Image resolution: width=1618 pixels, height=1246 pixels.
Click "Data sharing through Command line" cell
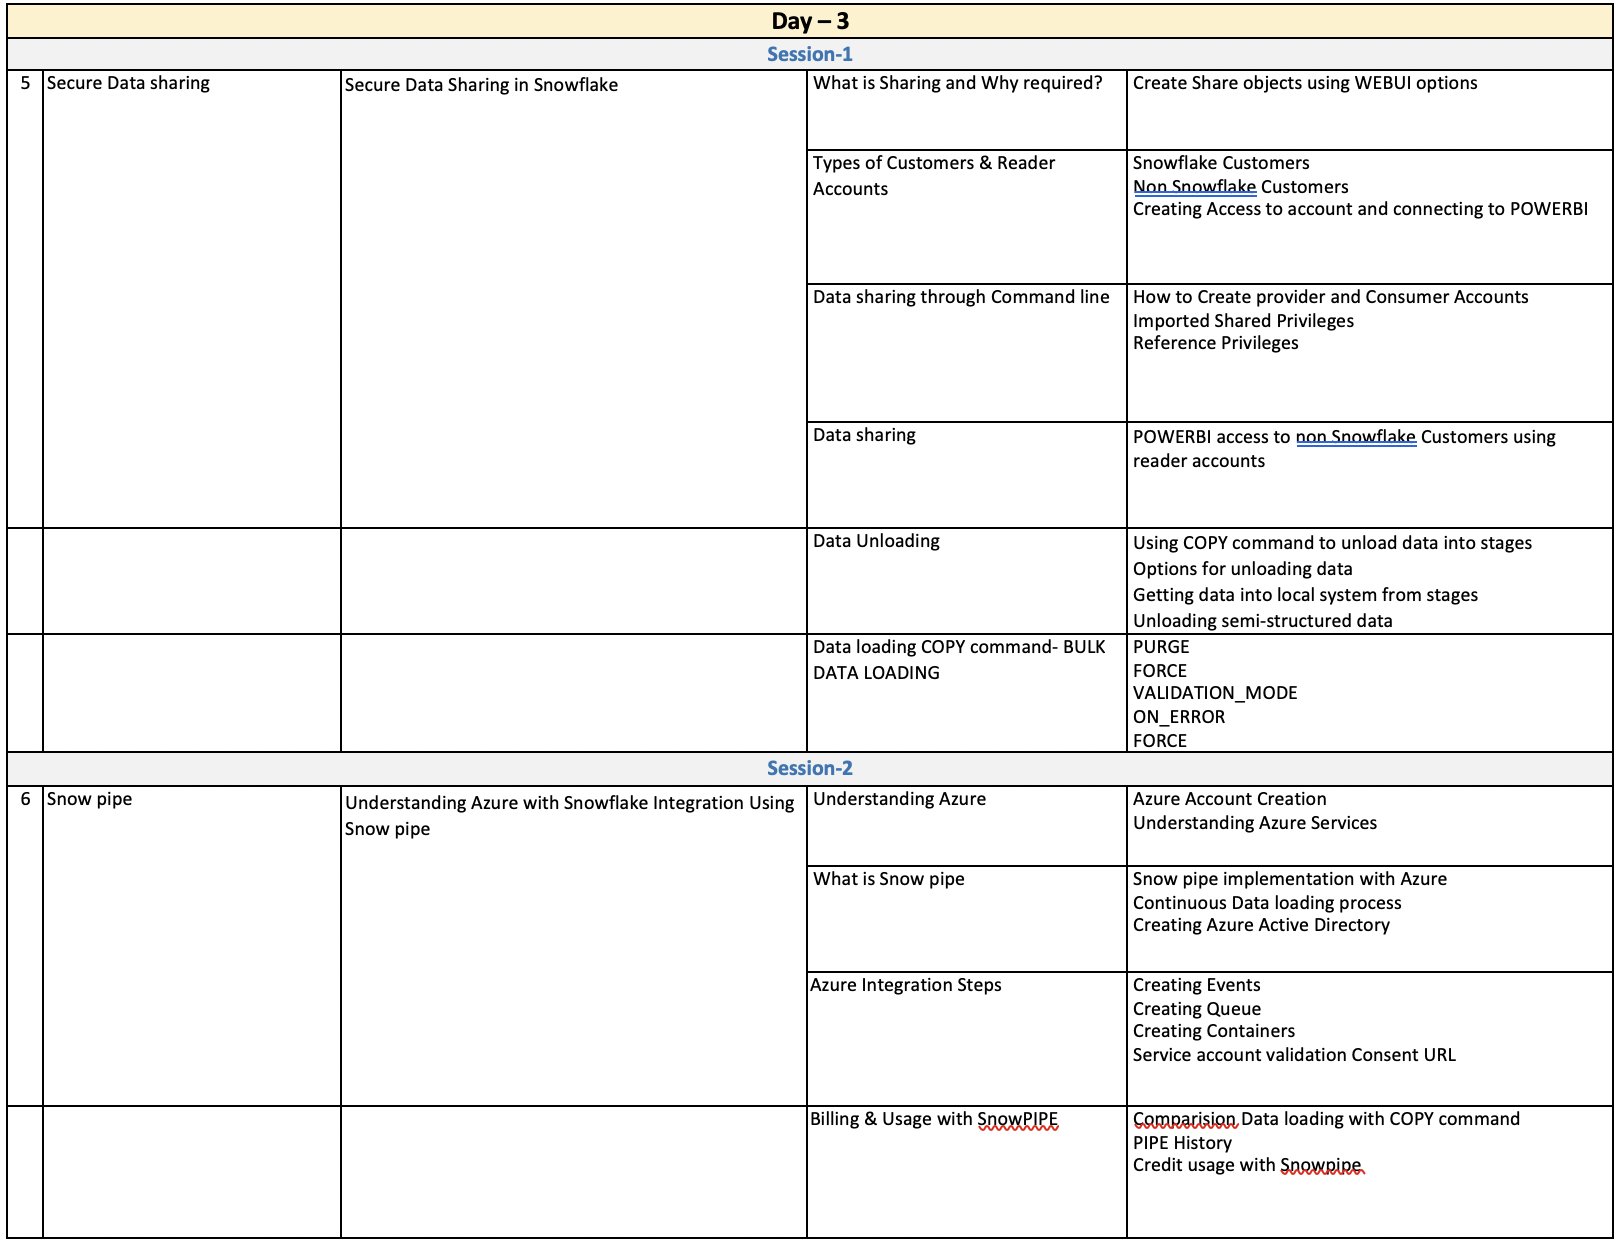tap(960, 297)
